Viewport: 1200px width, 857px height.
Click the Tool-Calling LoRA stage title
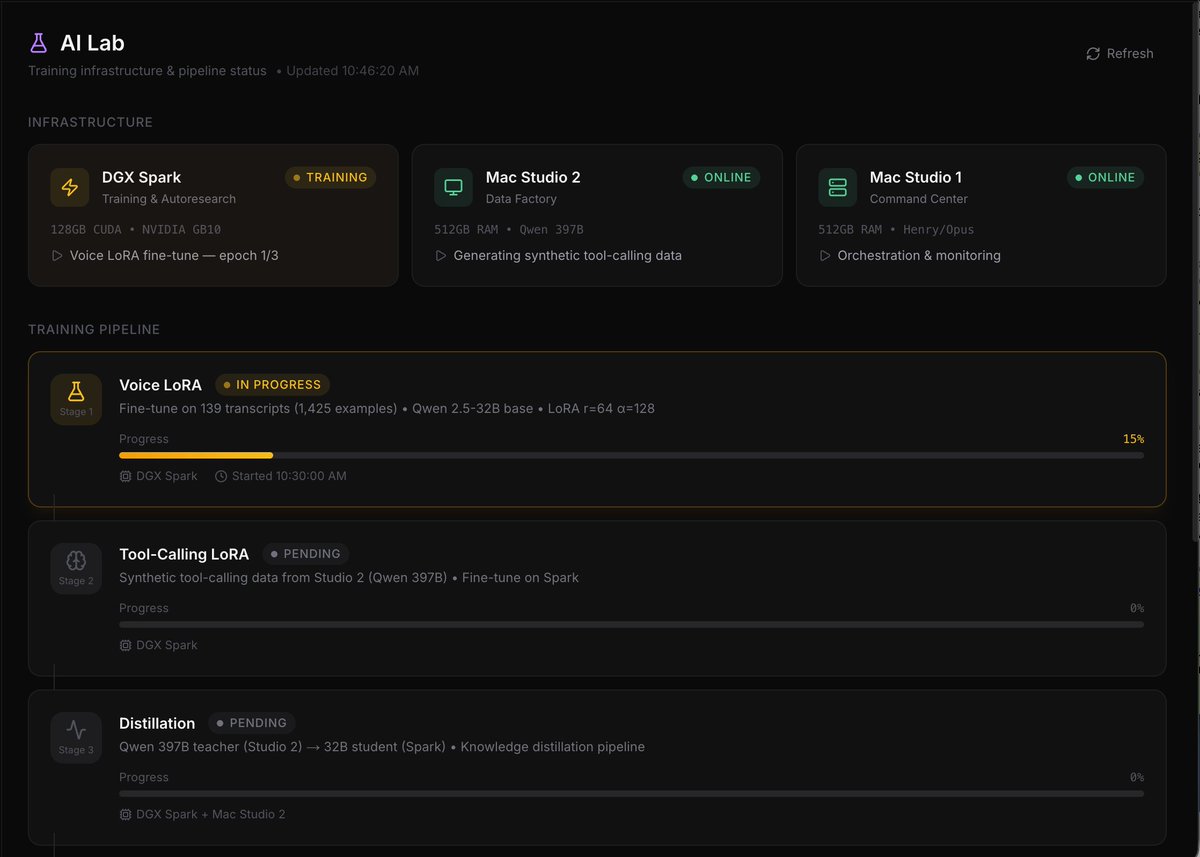pyautogui.click(x=184, y=554)
